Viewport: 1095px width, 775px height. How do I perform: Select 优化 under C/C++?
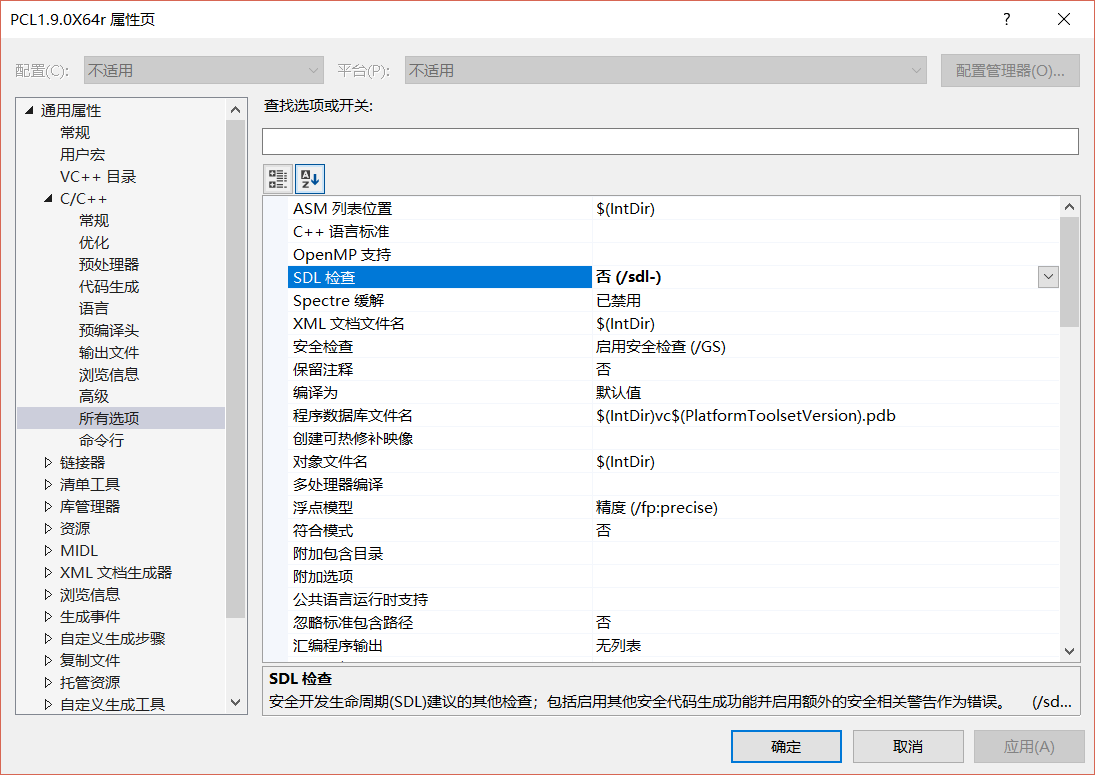(x=94, y=242)
